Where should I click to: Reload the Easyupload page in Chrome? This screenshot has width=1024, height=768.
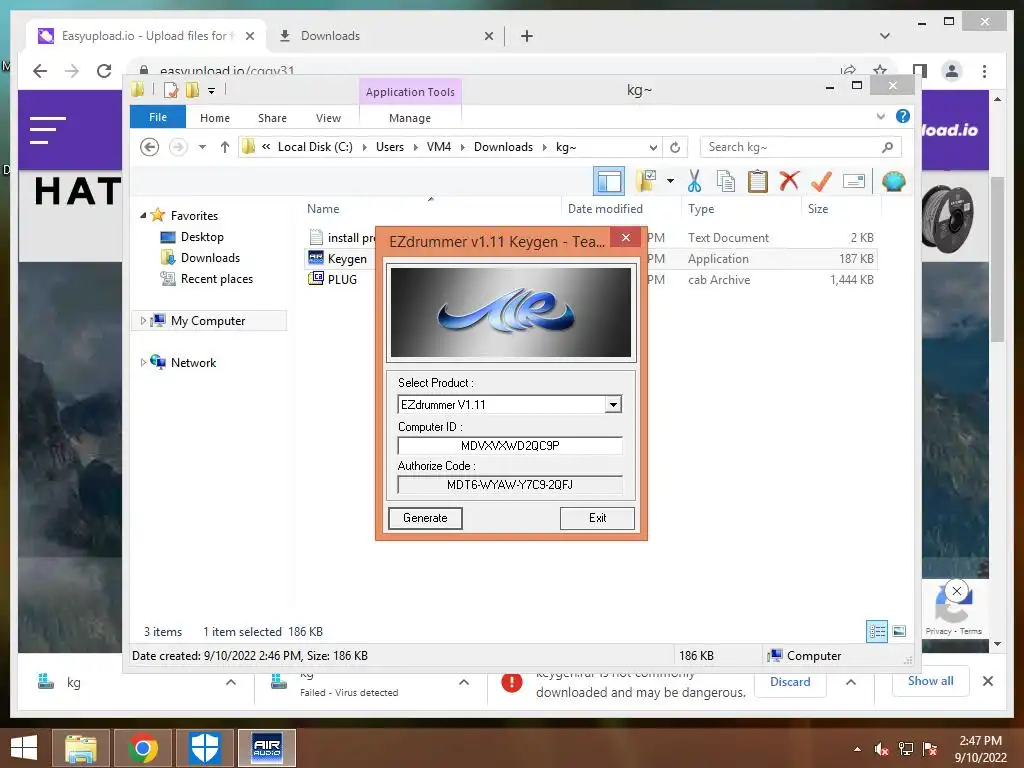(104, 71)
